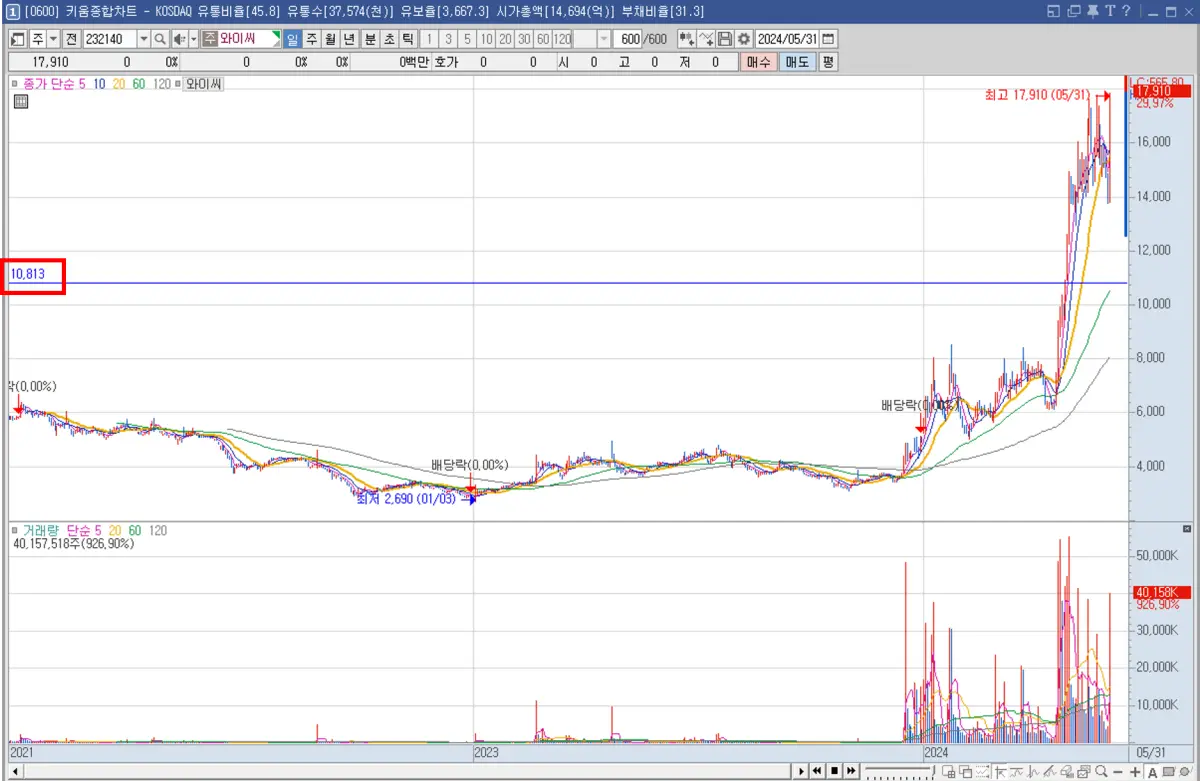Click the eraser icon in bottom toolbar

tap(1067, 771)
